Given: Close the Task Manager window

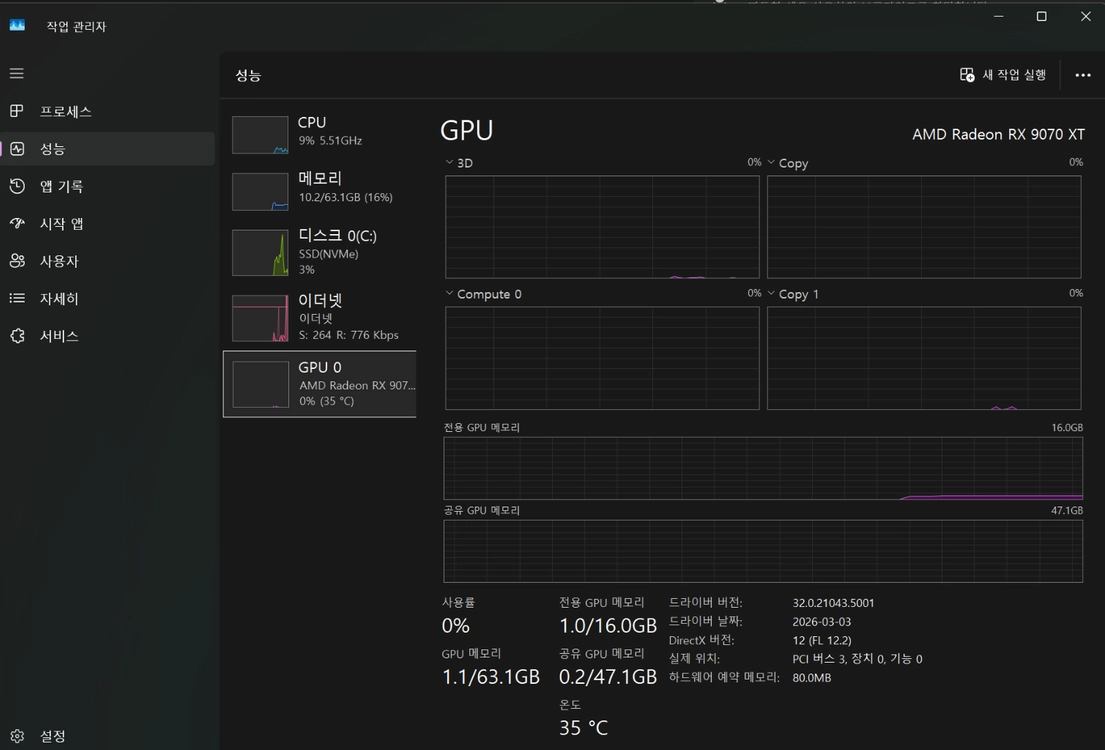Looking at the screenshot, I should (1085, 16).
